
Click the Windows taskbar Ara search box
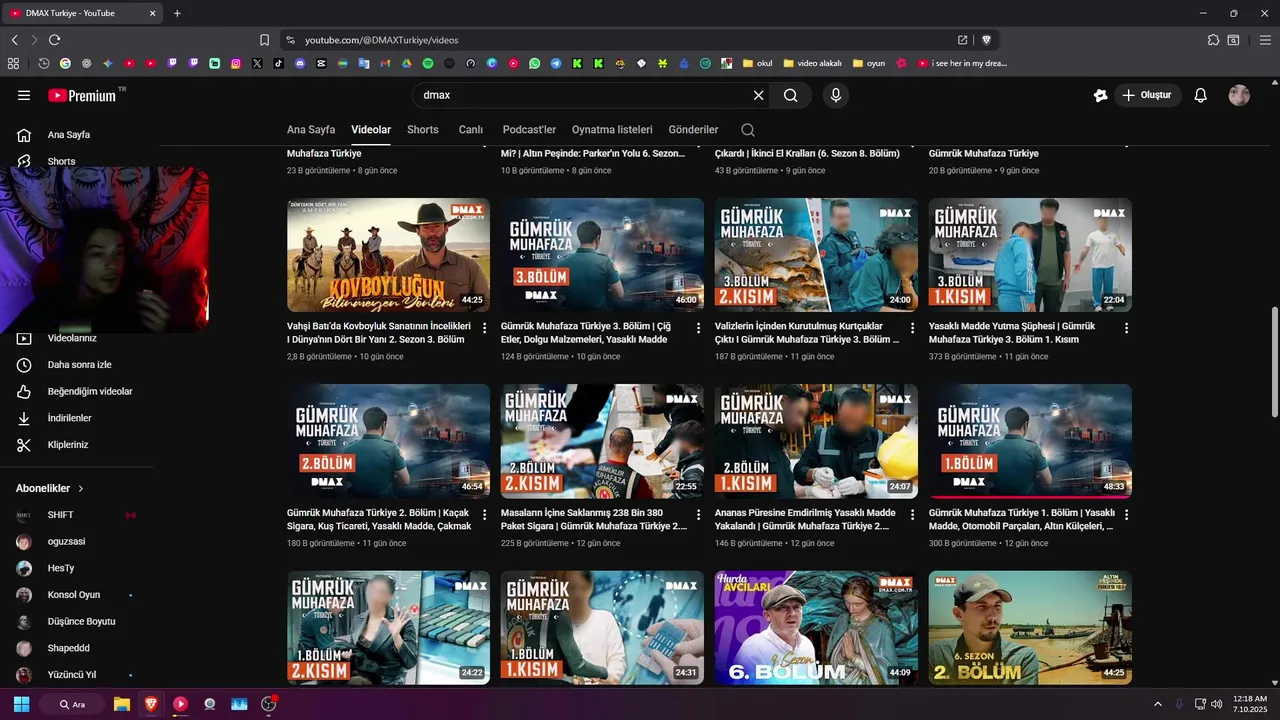71,704
